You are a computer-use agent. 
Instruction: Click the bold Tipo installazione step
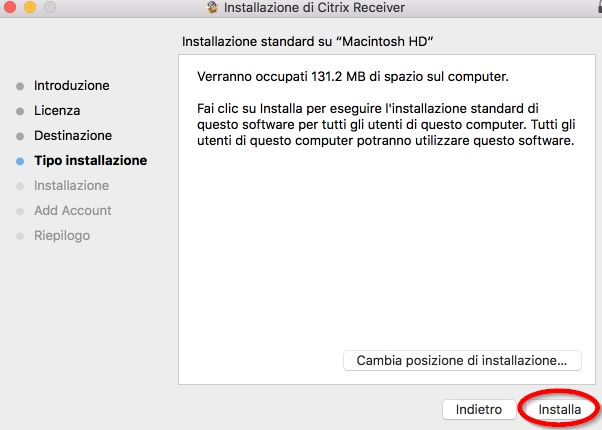pyautogui.click(x=90, y=161)
